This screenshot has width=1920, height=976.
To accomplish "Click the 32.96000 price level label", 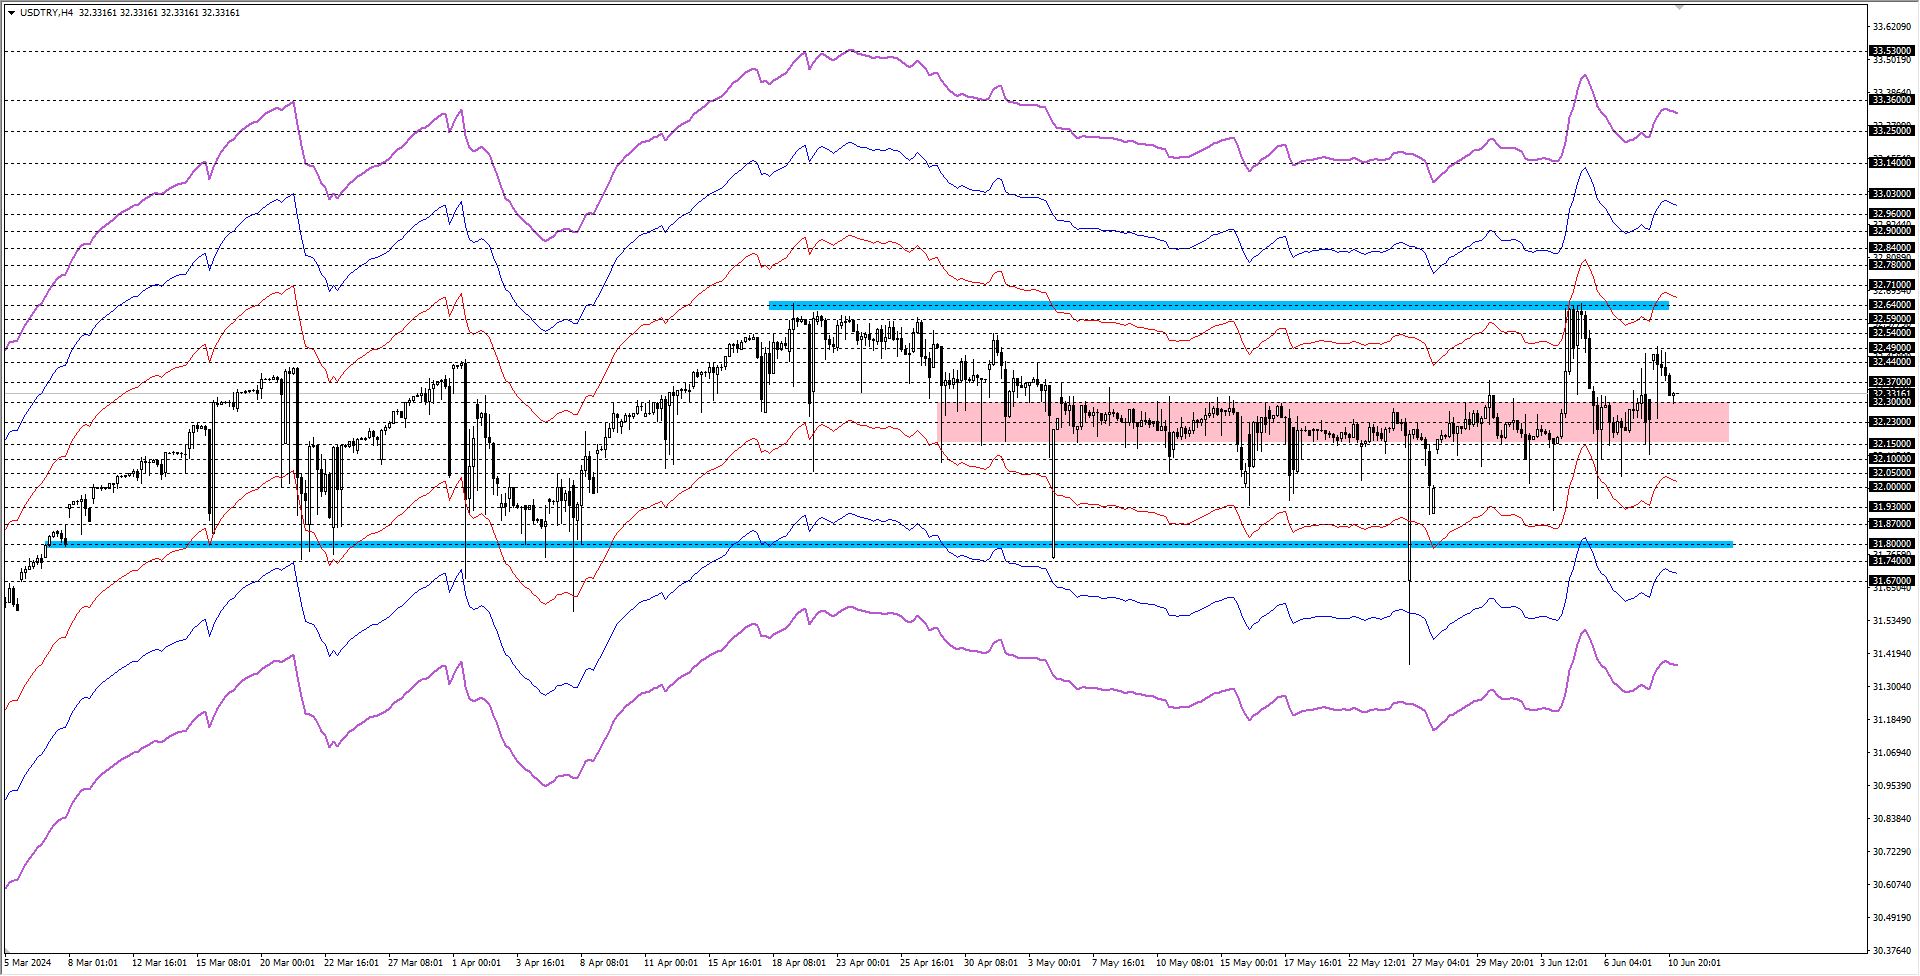I will (x=1892, y=214).
